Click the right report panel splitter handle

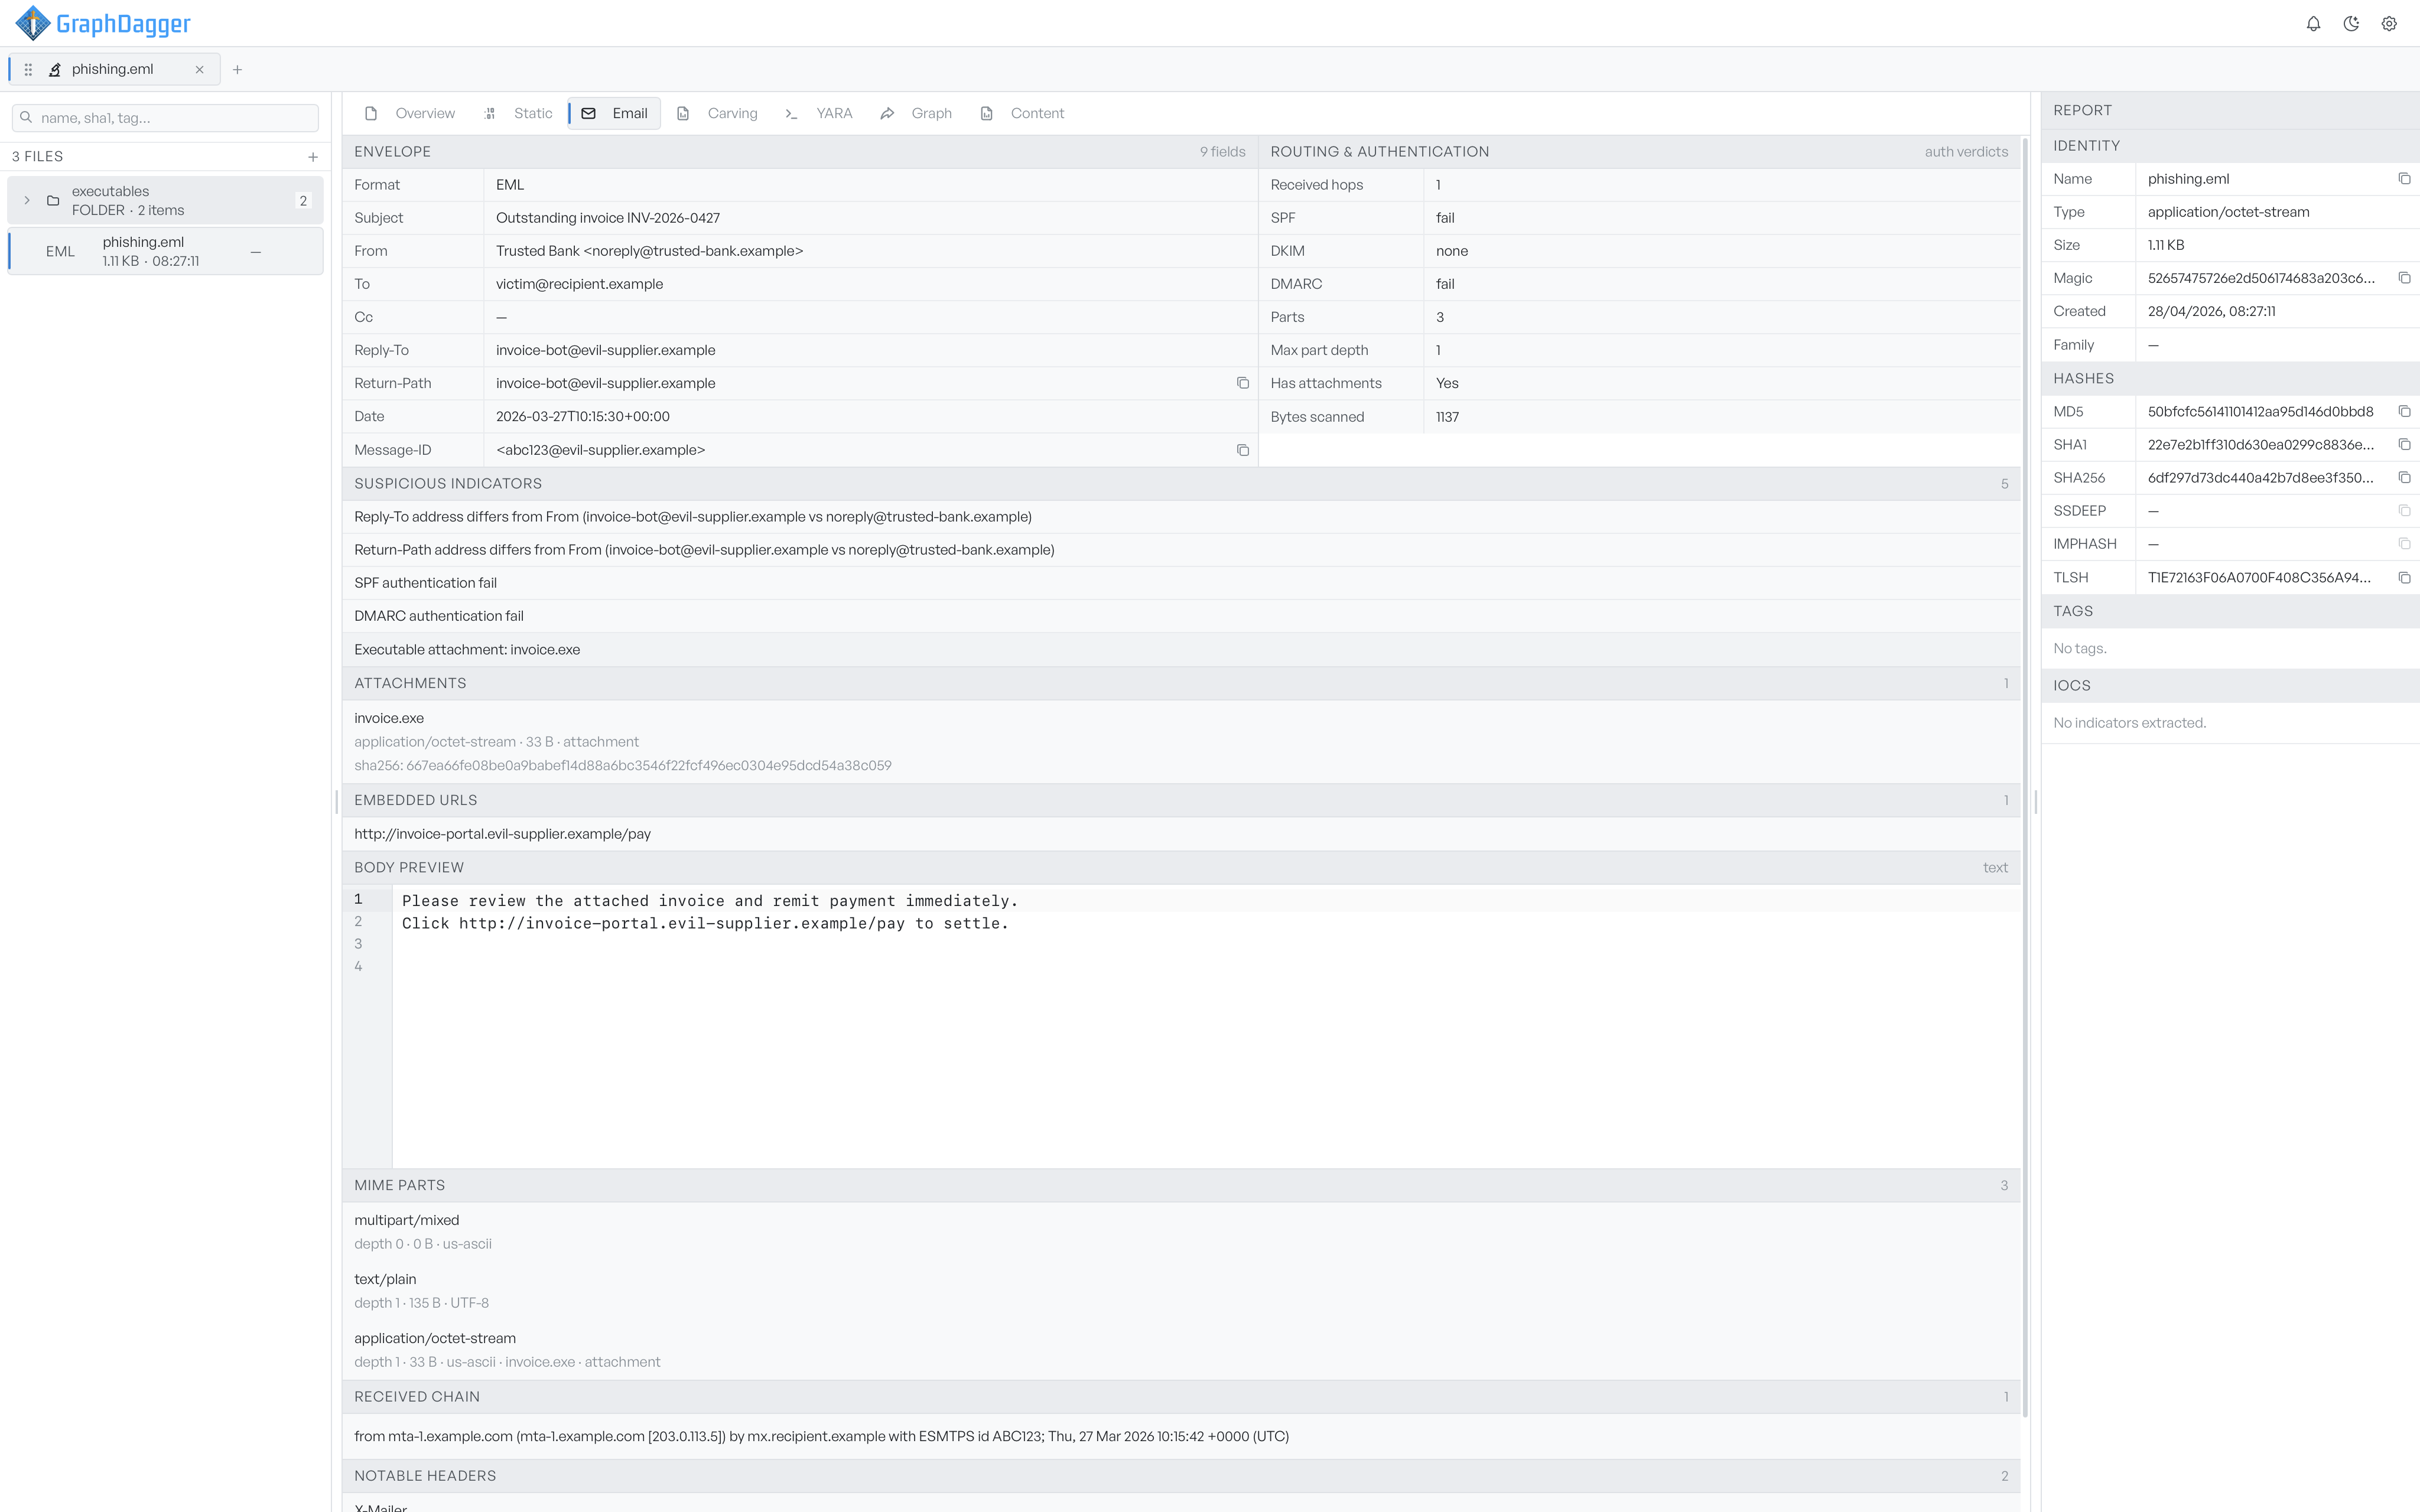coord(2036,801)
